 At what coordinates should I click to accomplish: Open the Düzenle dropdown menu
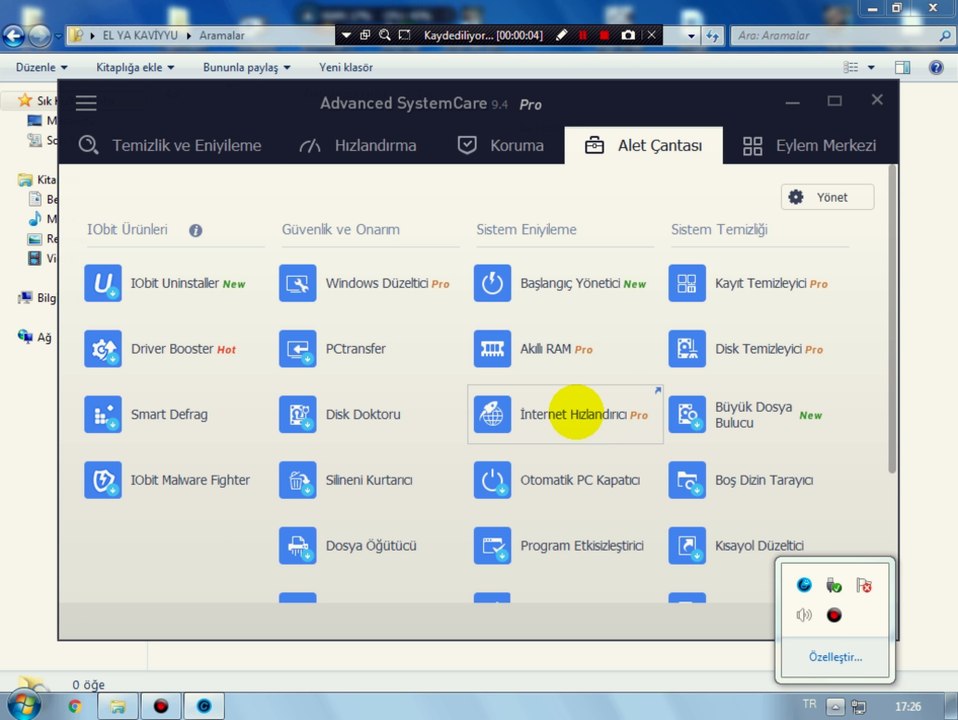click(x=42, y=67)
